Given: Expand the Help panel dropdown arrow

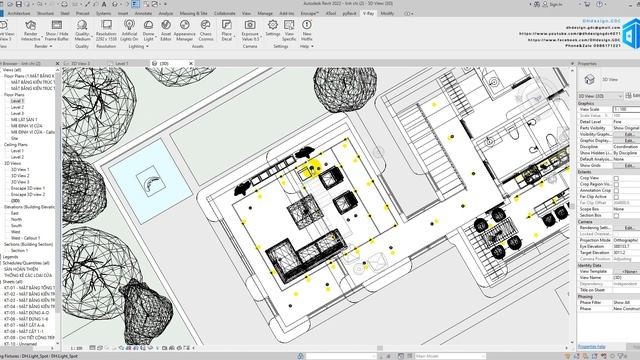Looking at the screenshot, I should click(312, 47).
